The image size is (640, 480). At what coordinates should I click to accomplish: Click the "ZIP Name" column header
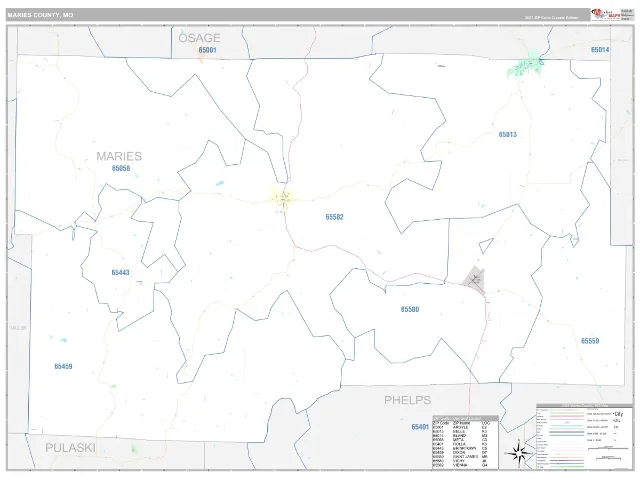point(461,423)
